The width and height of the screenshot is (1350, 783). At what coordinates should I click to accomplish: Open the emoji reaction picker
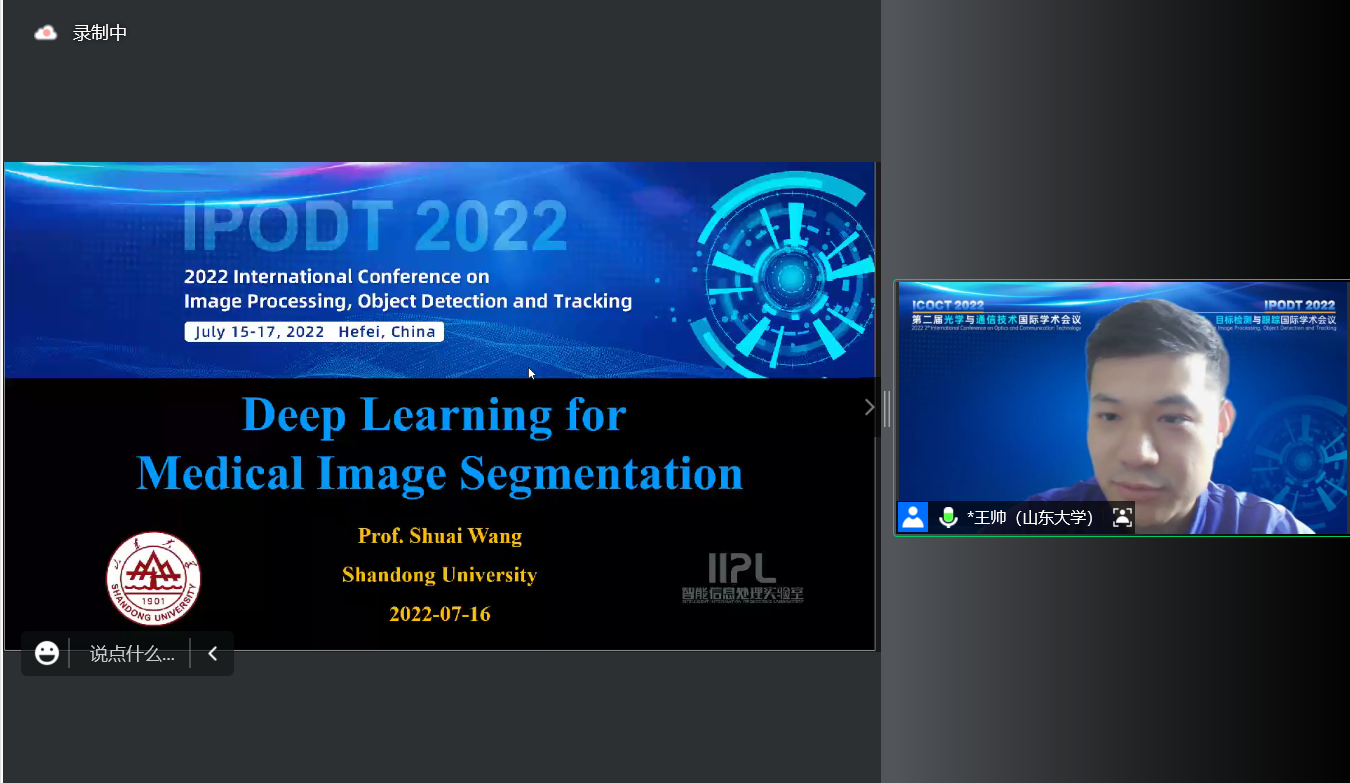tap(46, 653)
